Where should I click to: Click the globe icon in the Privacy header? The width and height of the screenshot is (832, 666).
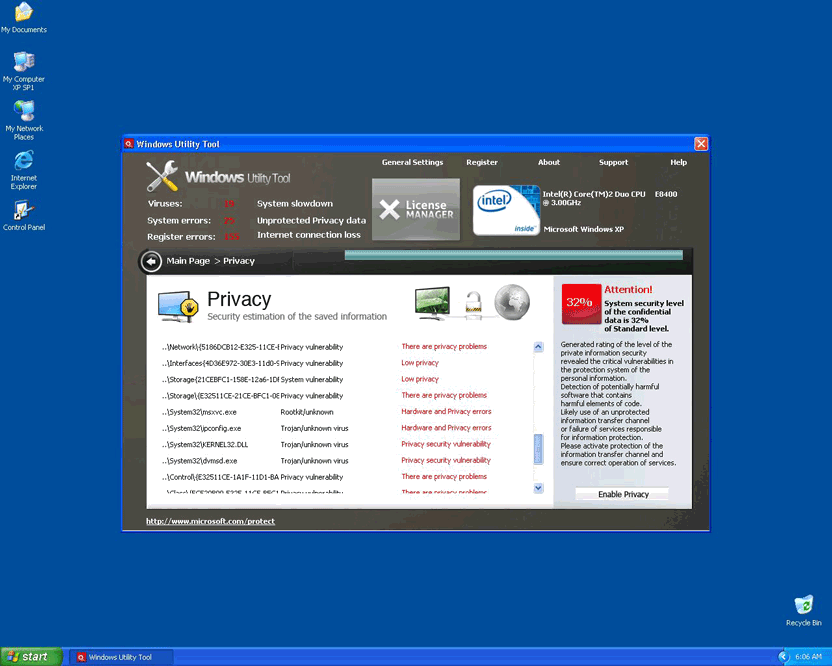pyautogui.click(x=512, y=302)
